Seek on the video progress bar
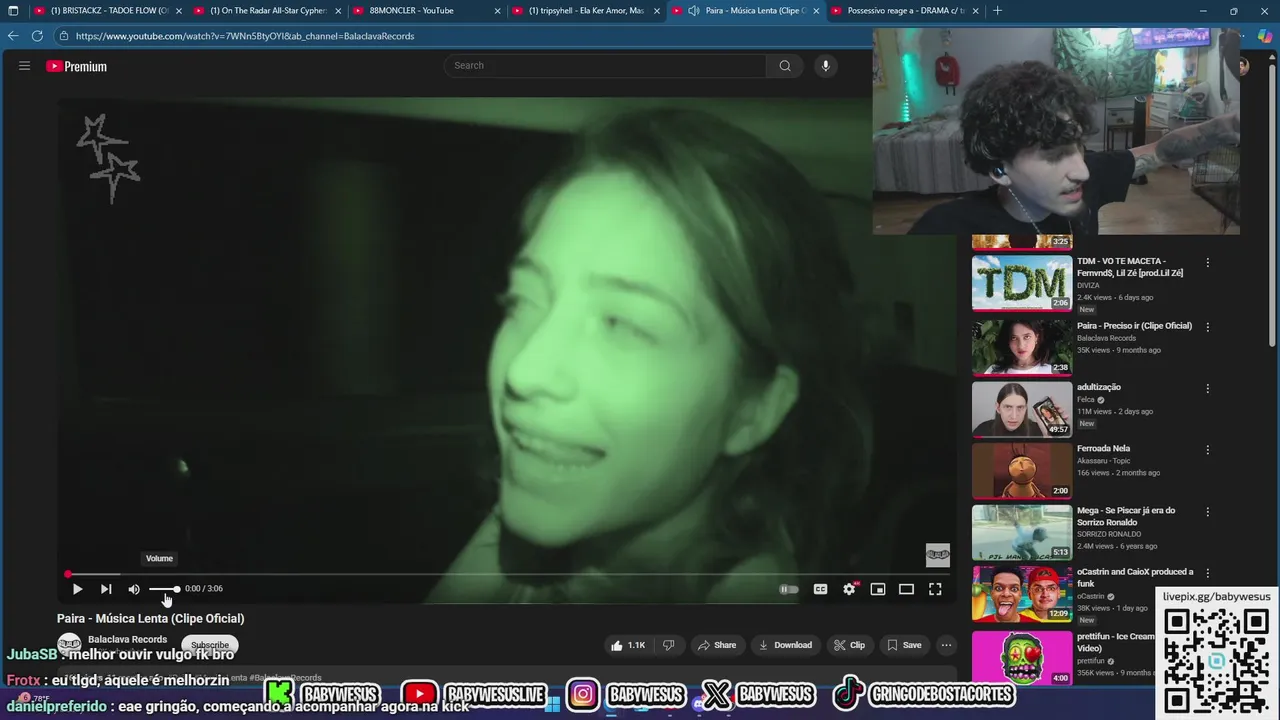1280x720 pixels. tap(506, 574)
